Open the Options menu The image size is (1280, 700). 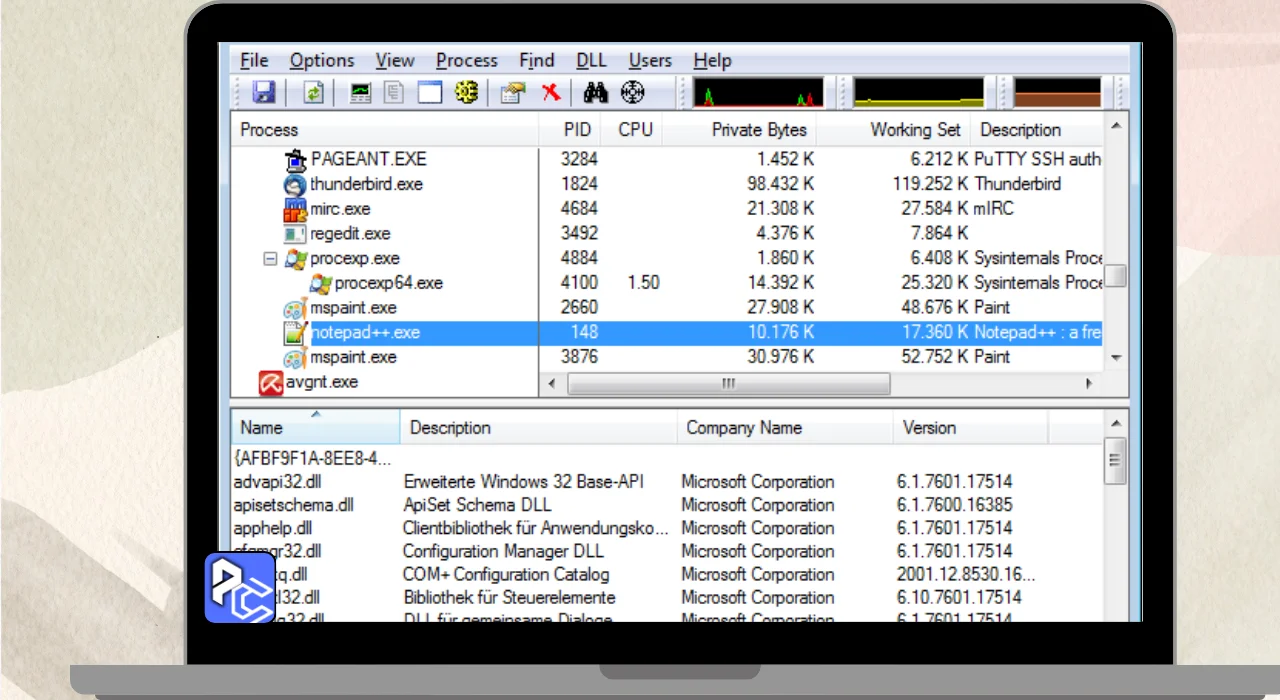pos(322,61)
